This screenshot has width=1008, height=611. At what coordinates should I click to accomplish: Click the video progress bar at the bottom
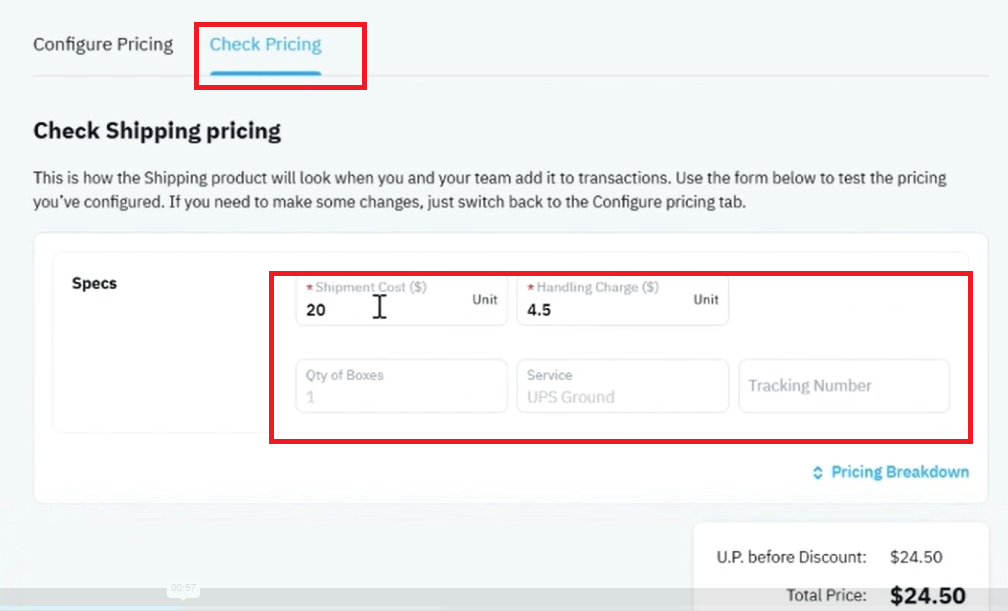pyautogui.click(x=347, y=599)
